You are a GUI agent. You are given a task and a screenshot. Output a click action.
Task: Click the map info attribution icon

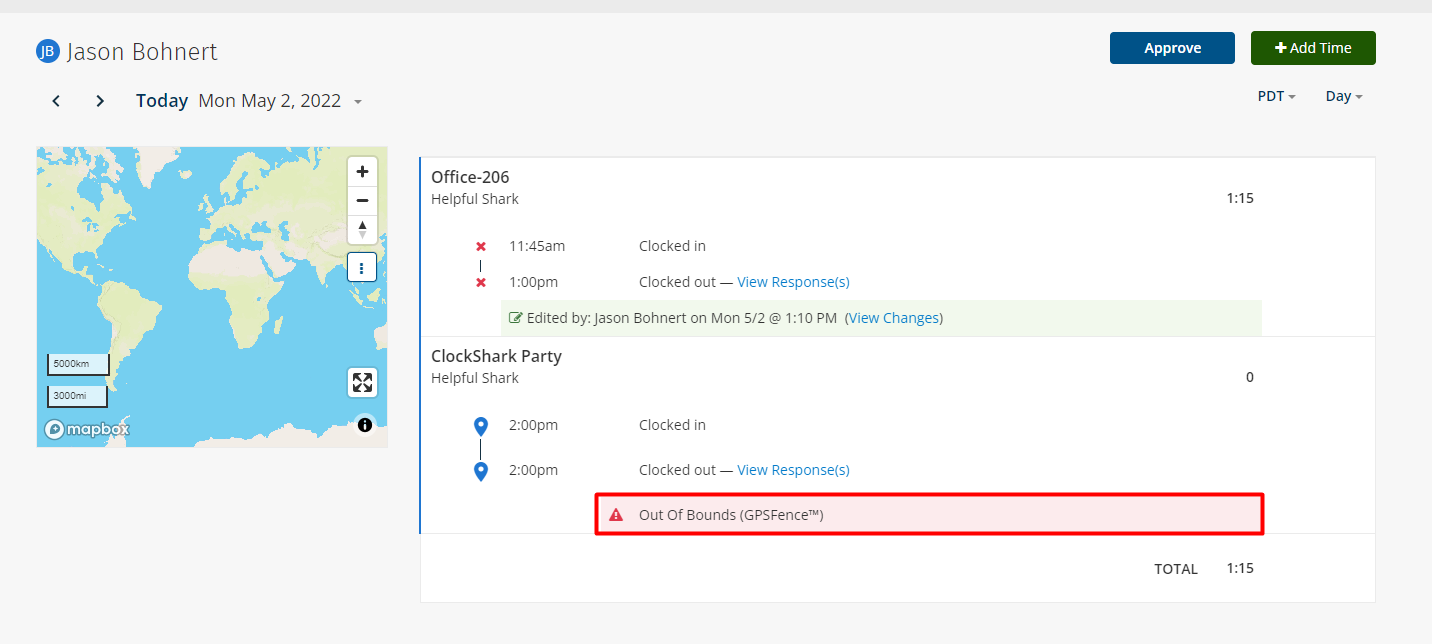click(x=365, y=425)
